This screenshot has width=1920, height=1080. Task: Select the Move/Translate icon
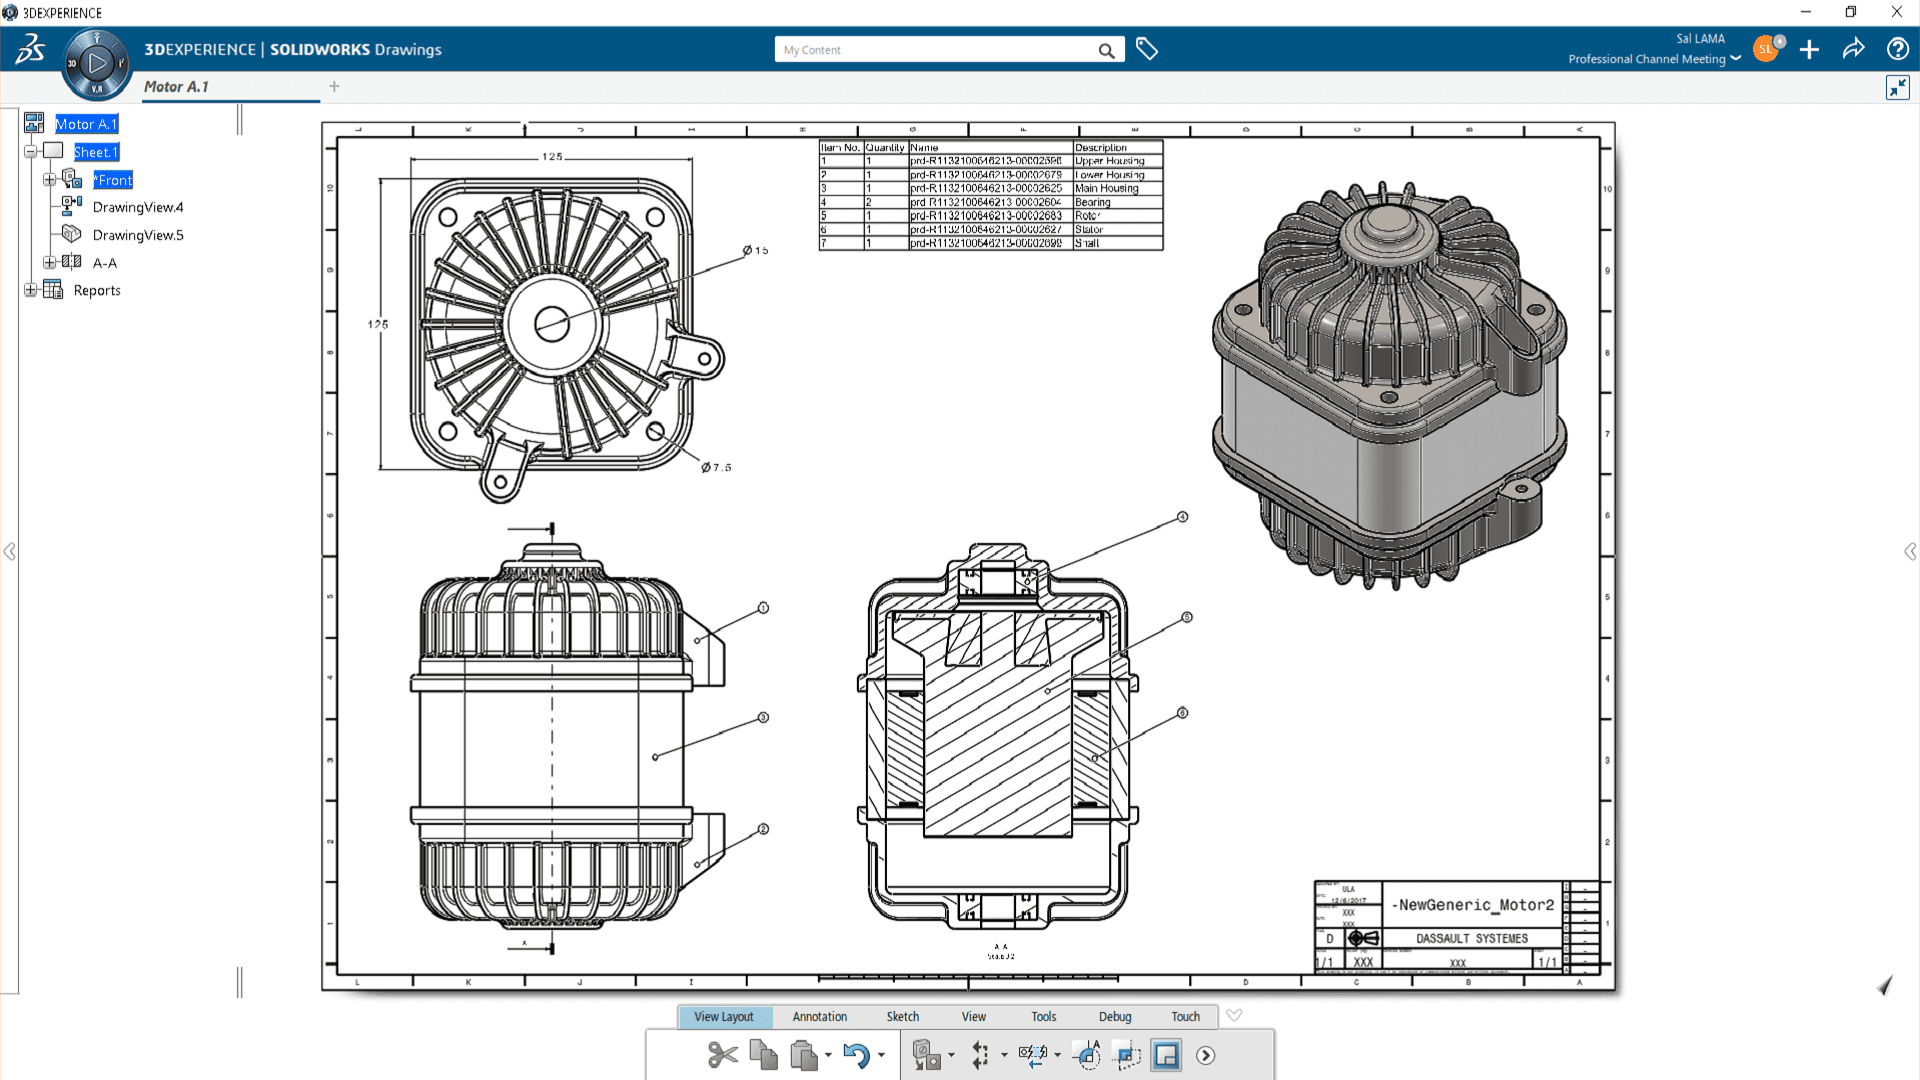pyautogui.click(x=980, y=1054)
